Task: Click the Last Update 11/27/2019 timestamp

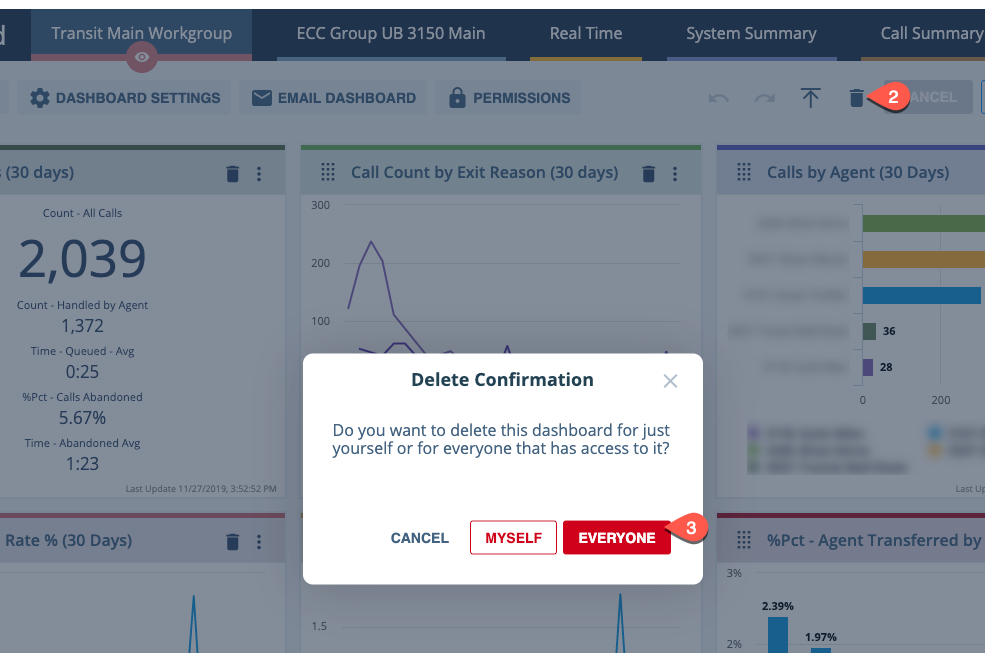Action: coord(200,488)
